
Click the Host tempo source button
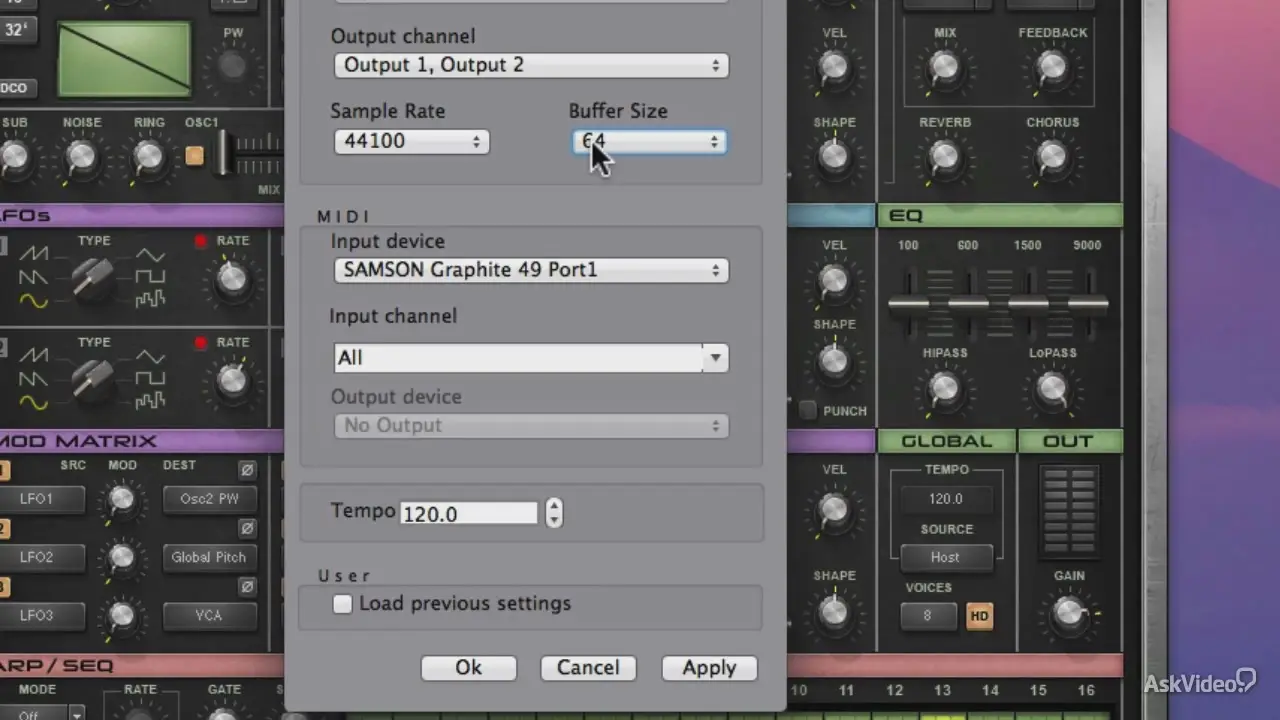click(x=945, y=557)
